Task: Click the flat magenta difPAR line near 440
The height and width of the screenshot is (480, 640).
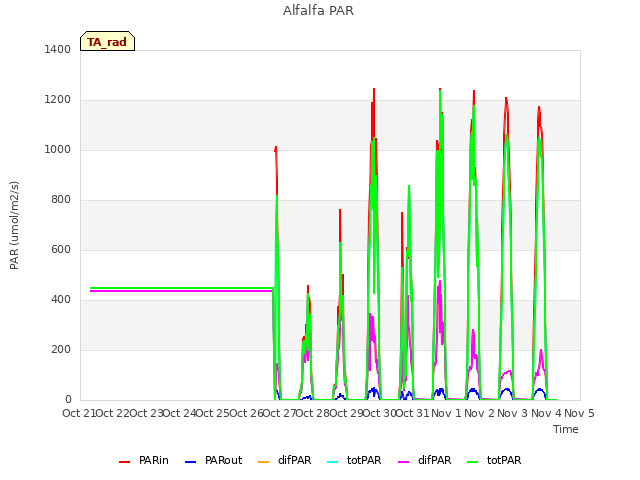Action: click(182, 291)
